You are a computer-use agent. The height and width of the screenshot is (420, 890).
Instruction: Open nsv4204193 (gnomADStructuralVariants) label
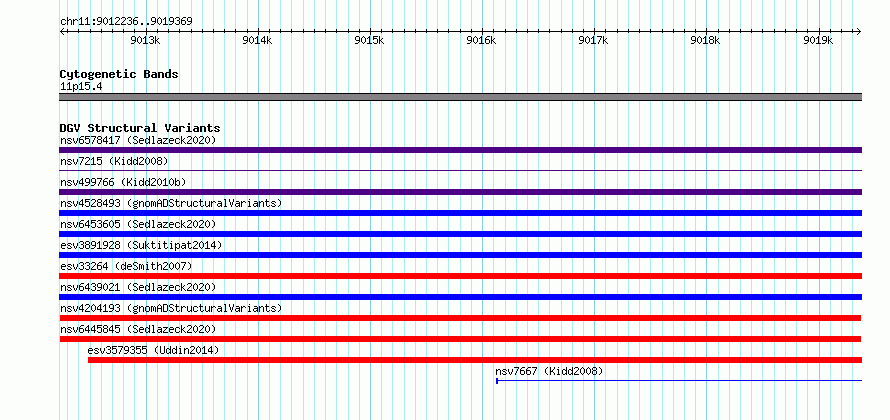(x=171, y=308)
